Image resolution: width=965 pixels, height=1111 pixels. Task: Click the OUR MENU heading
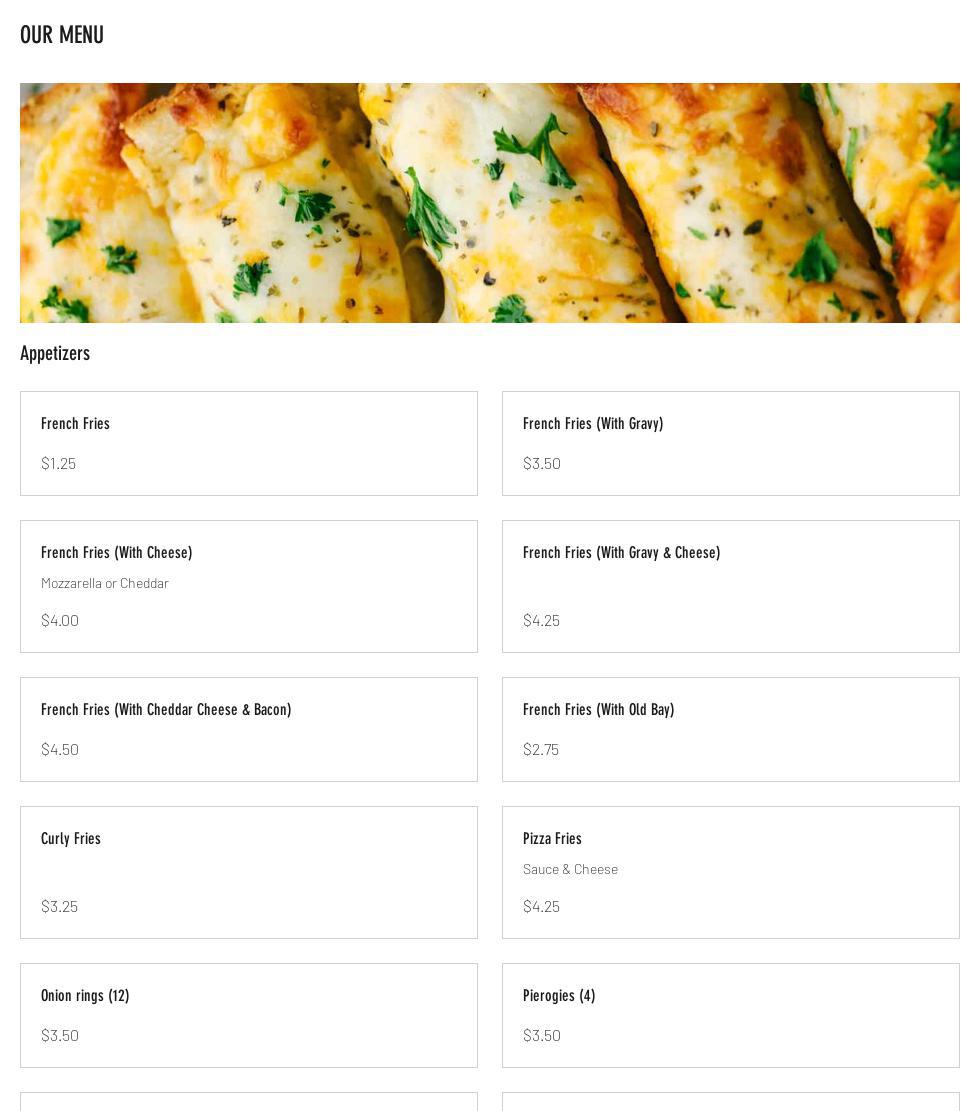62,35
